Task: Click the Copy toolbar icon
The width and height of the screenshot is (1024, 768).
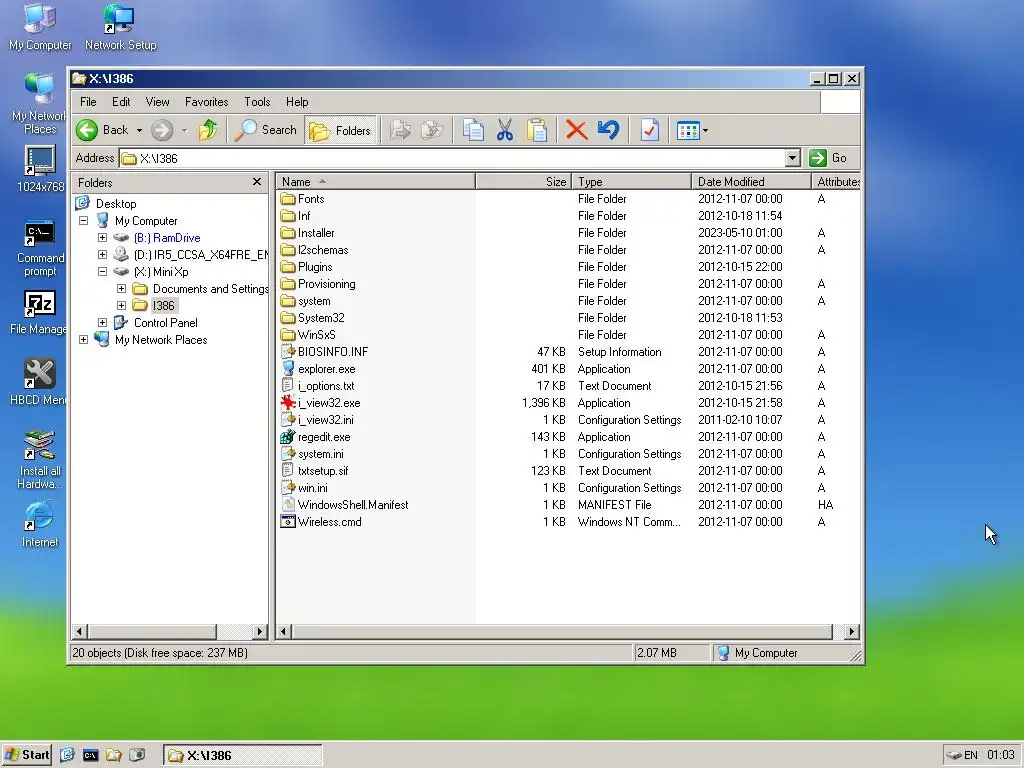Action: pos(473,130)
